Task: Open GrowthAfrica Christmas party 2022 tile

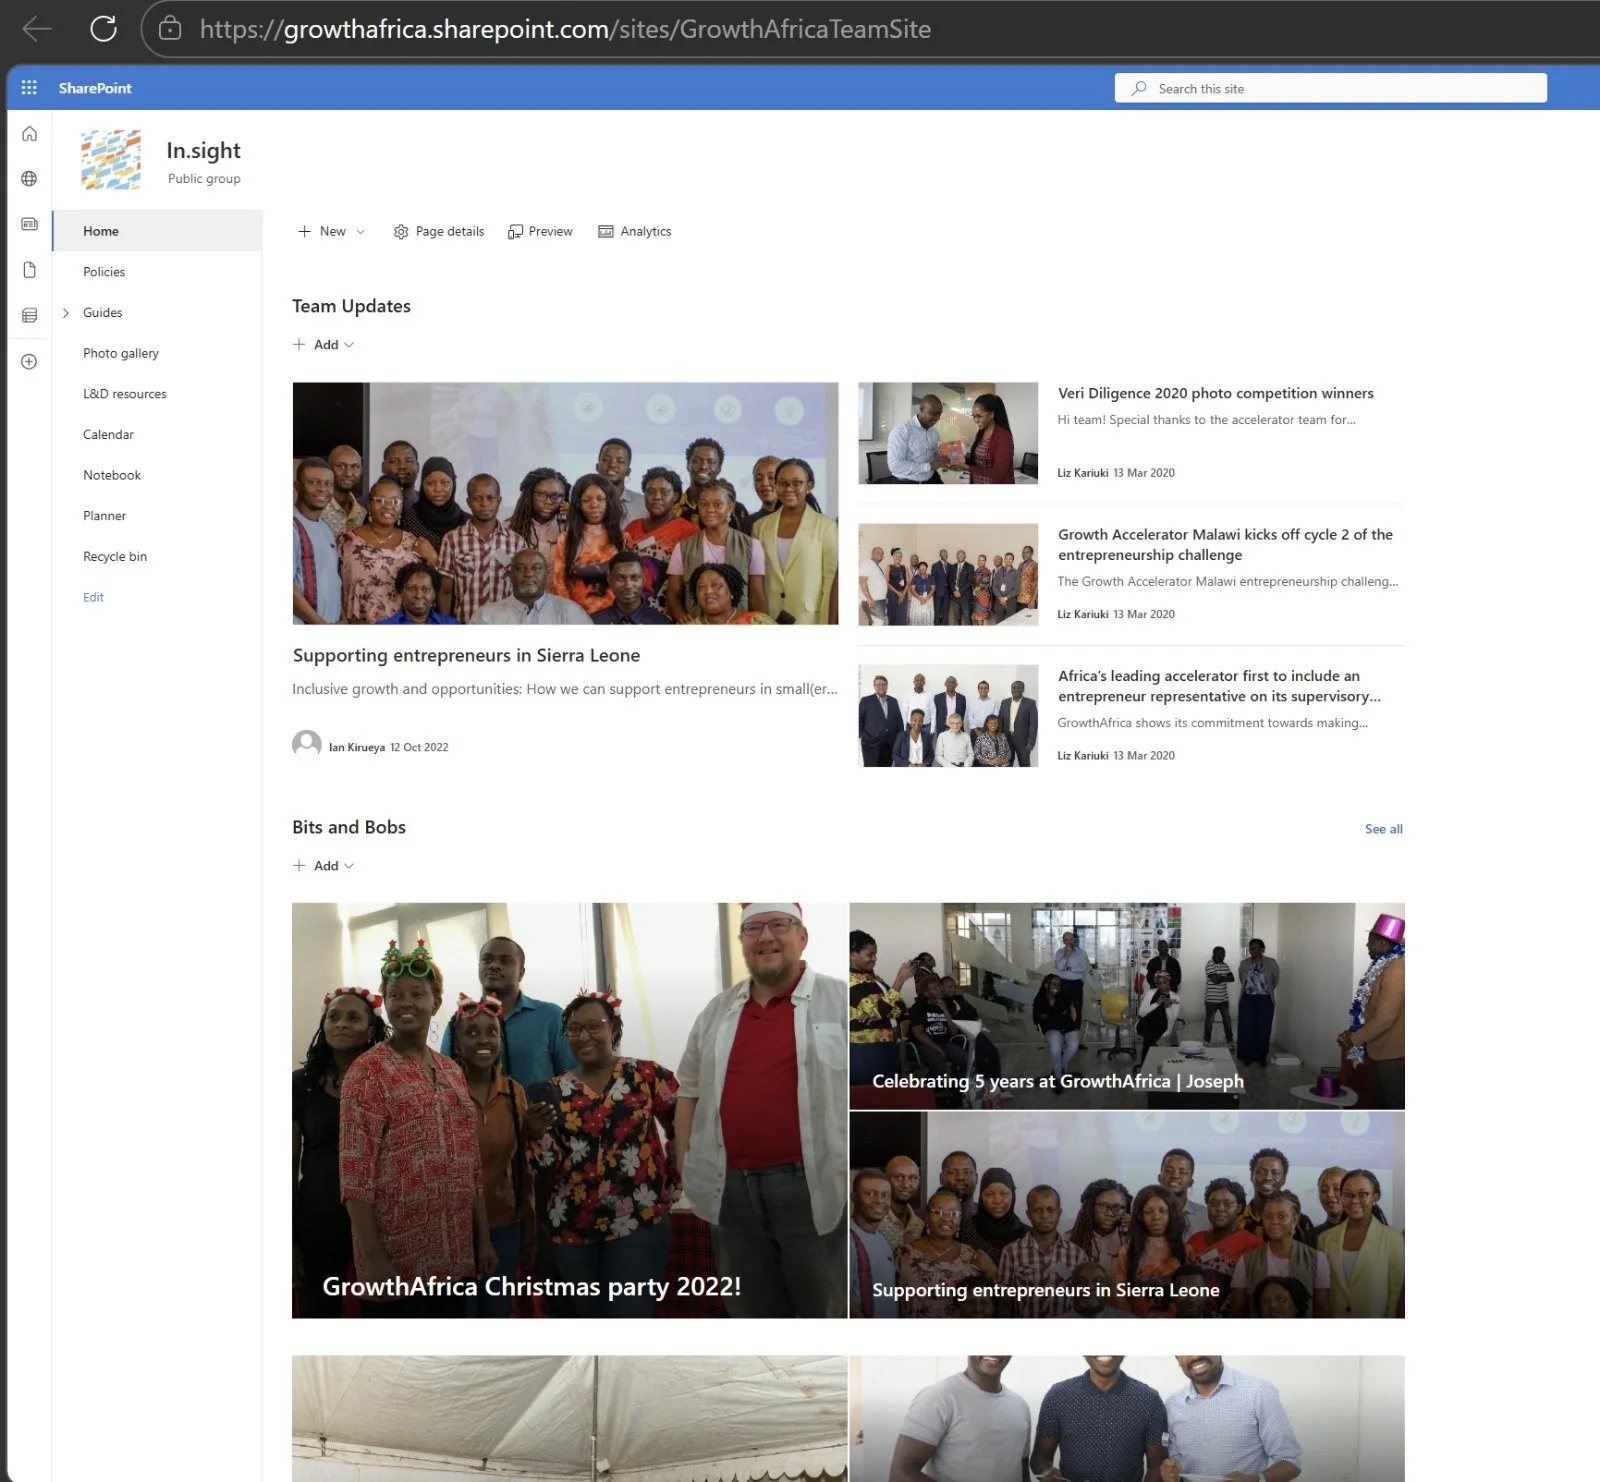Action: pos(569,1111)
